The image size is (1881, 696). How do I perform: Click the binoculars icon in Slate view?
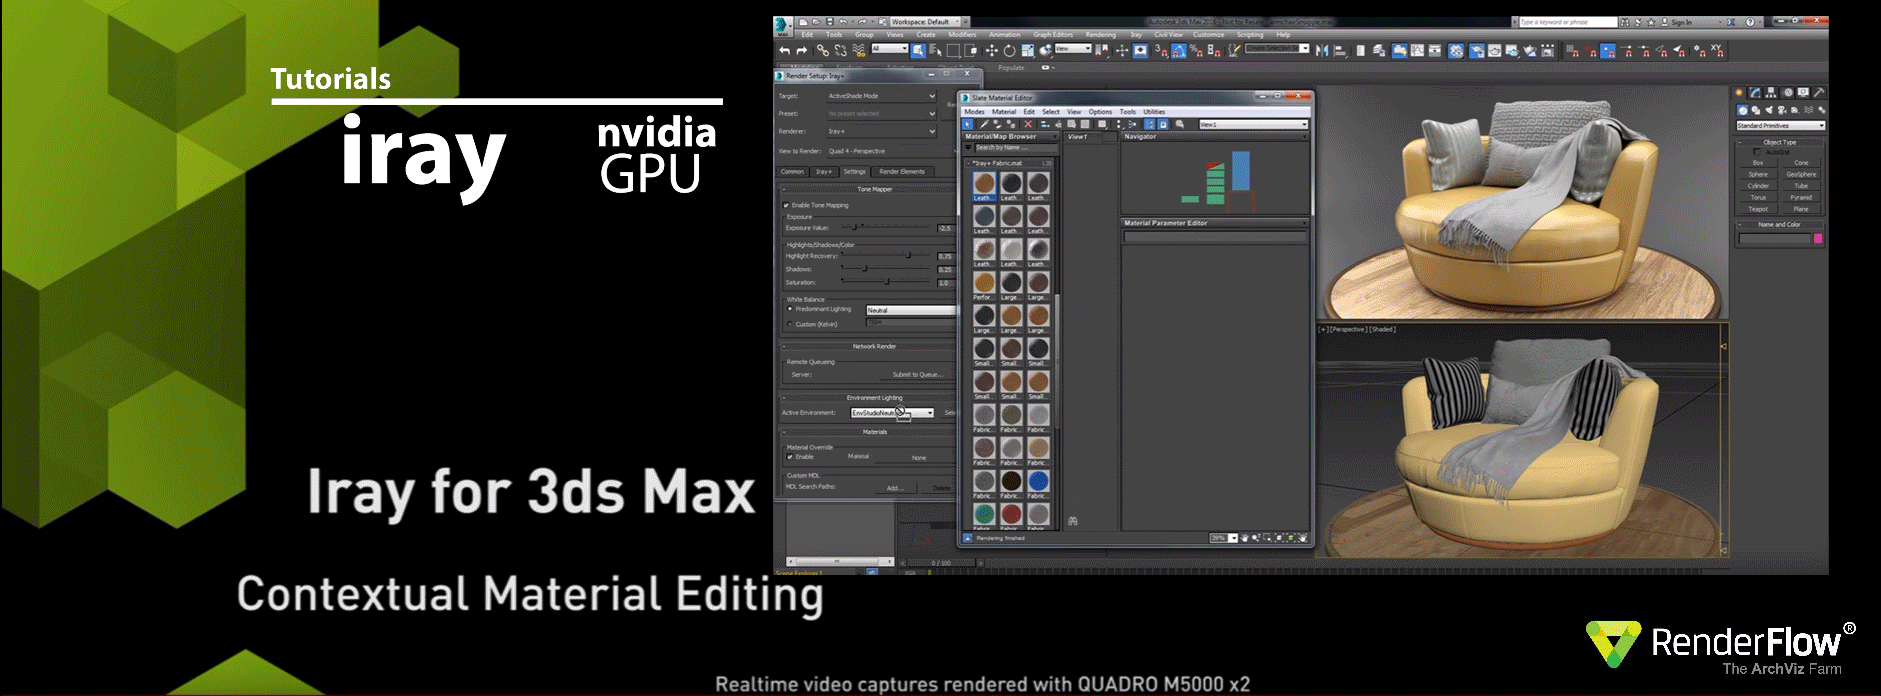(x=1073, y=521)
